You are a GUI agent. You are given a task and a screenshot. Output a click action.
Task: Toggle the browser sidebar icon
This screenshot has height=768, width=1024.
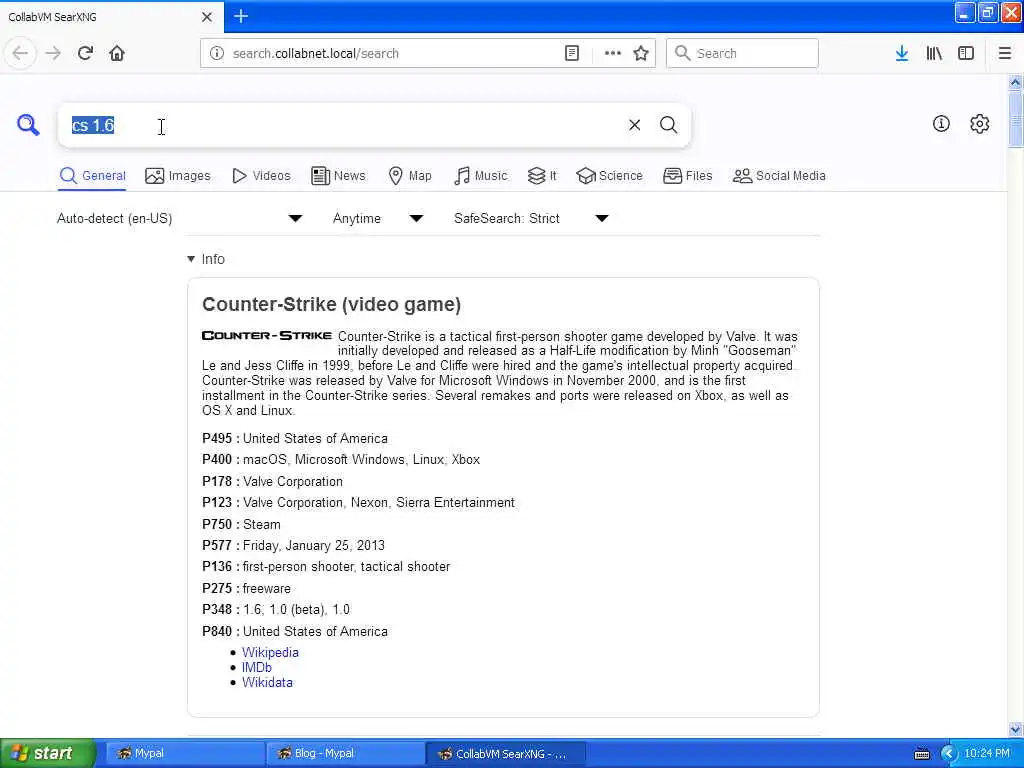coord(966,53)
